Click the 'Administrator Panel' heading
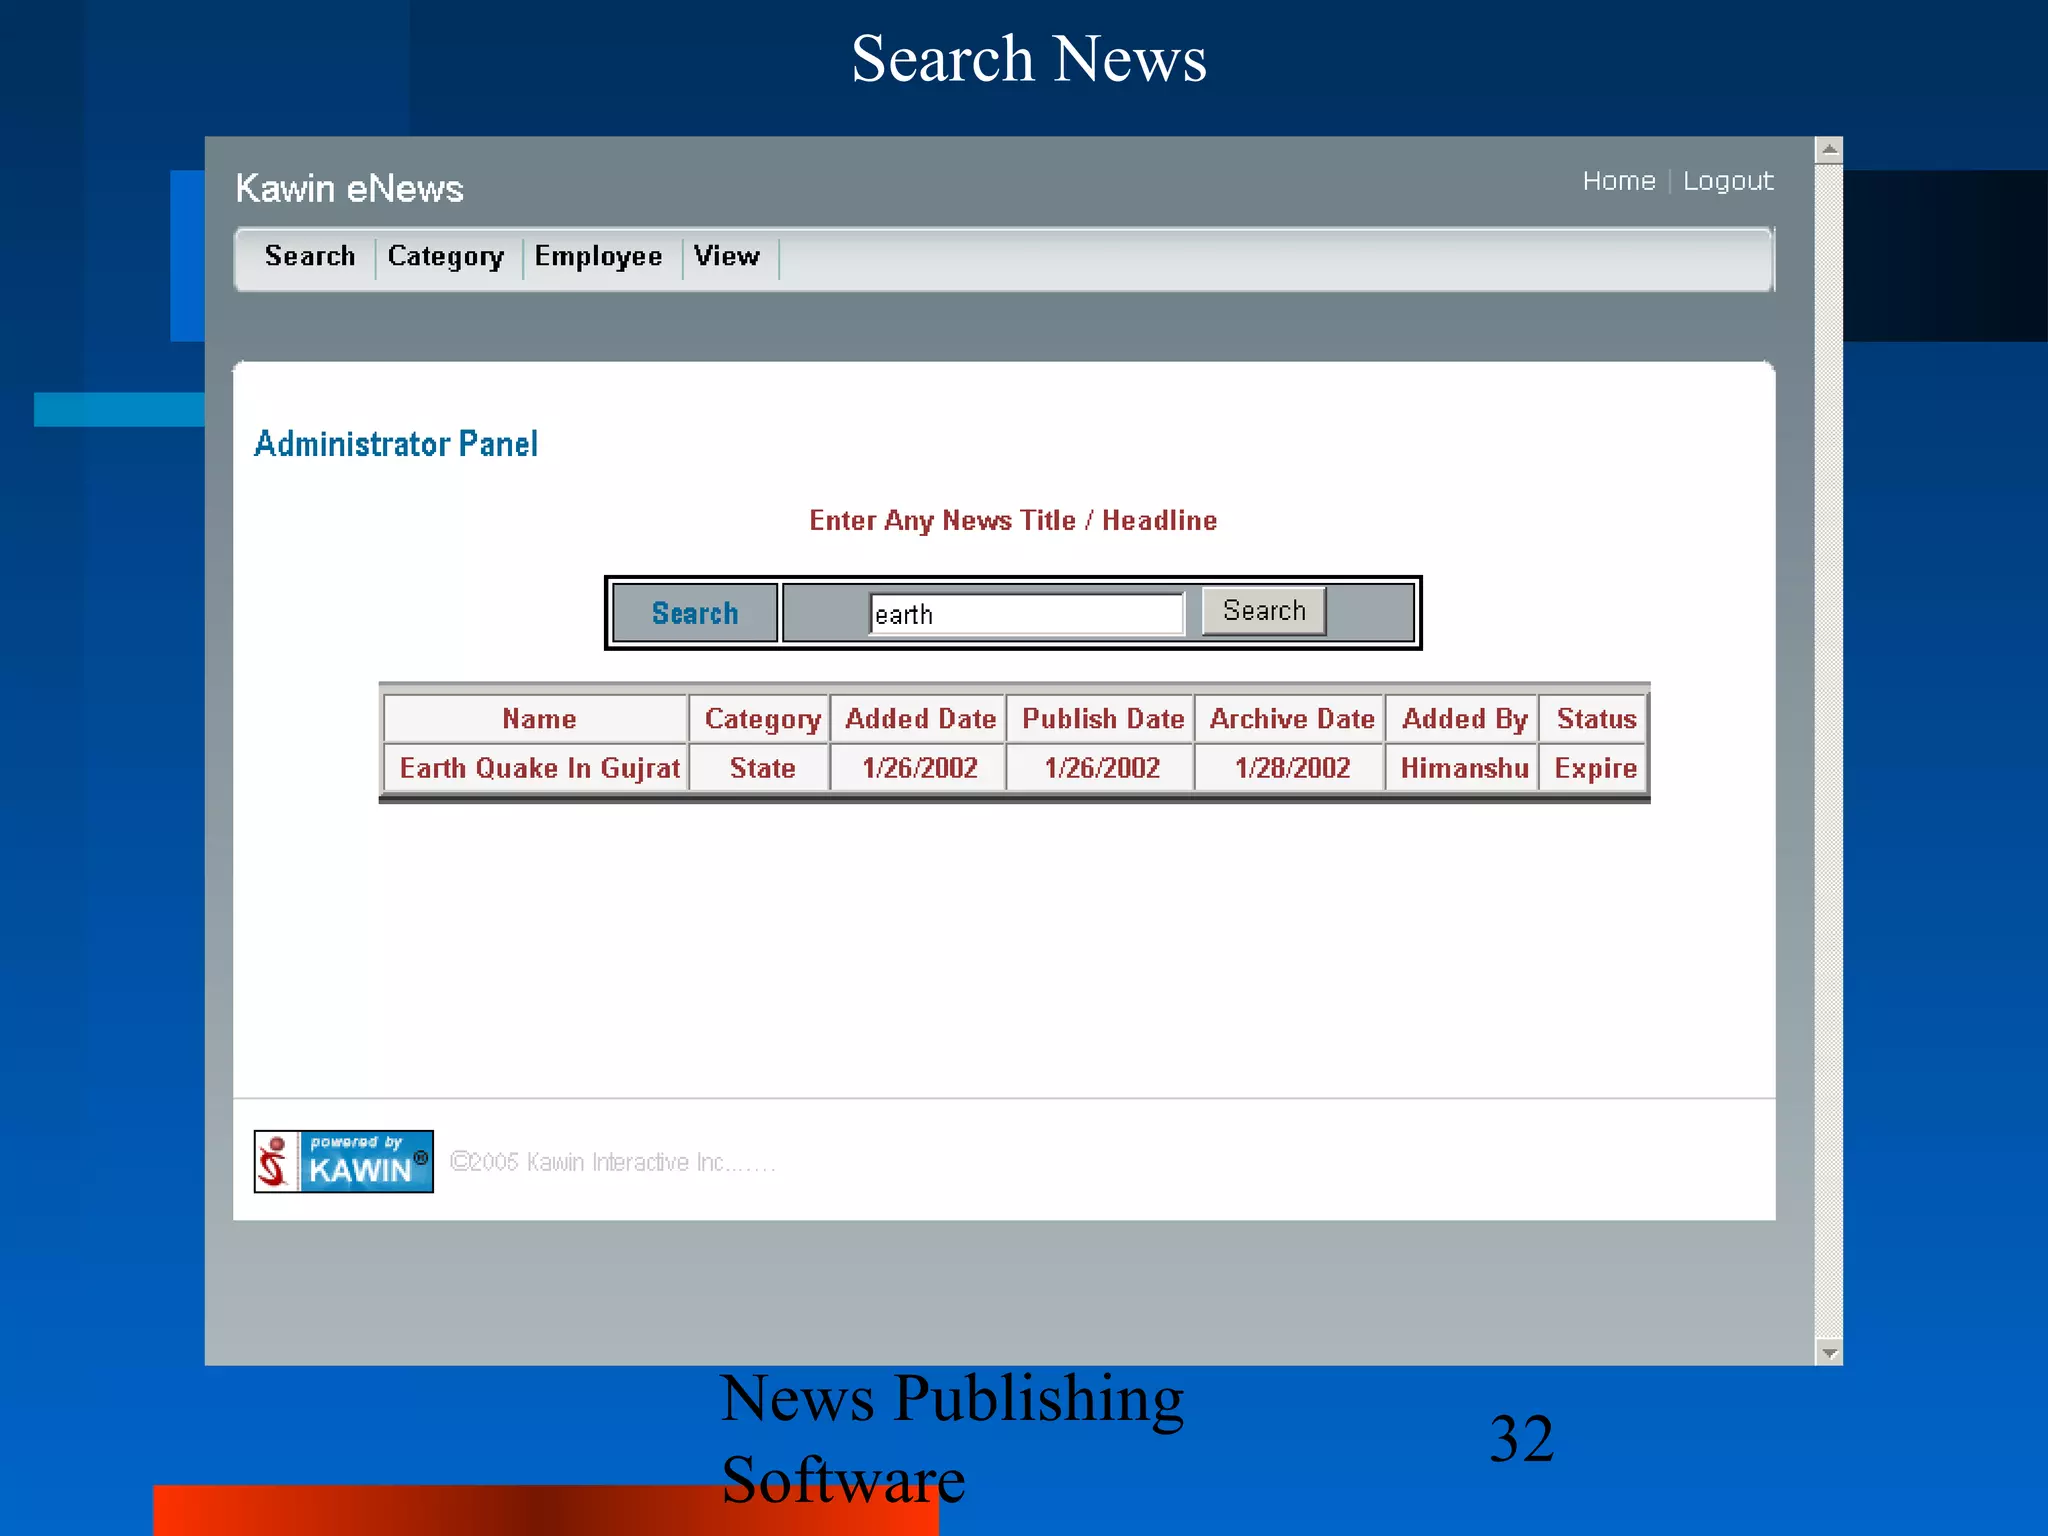Image resolution: width=2048 pixels, height=1536 pixels. (396, 444)
